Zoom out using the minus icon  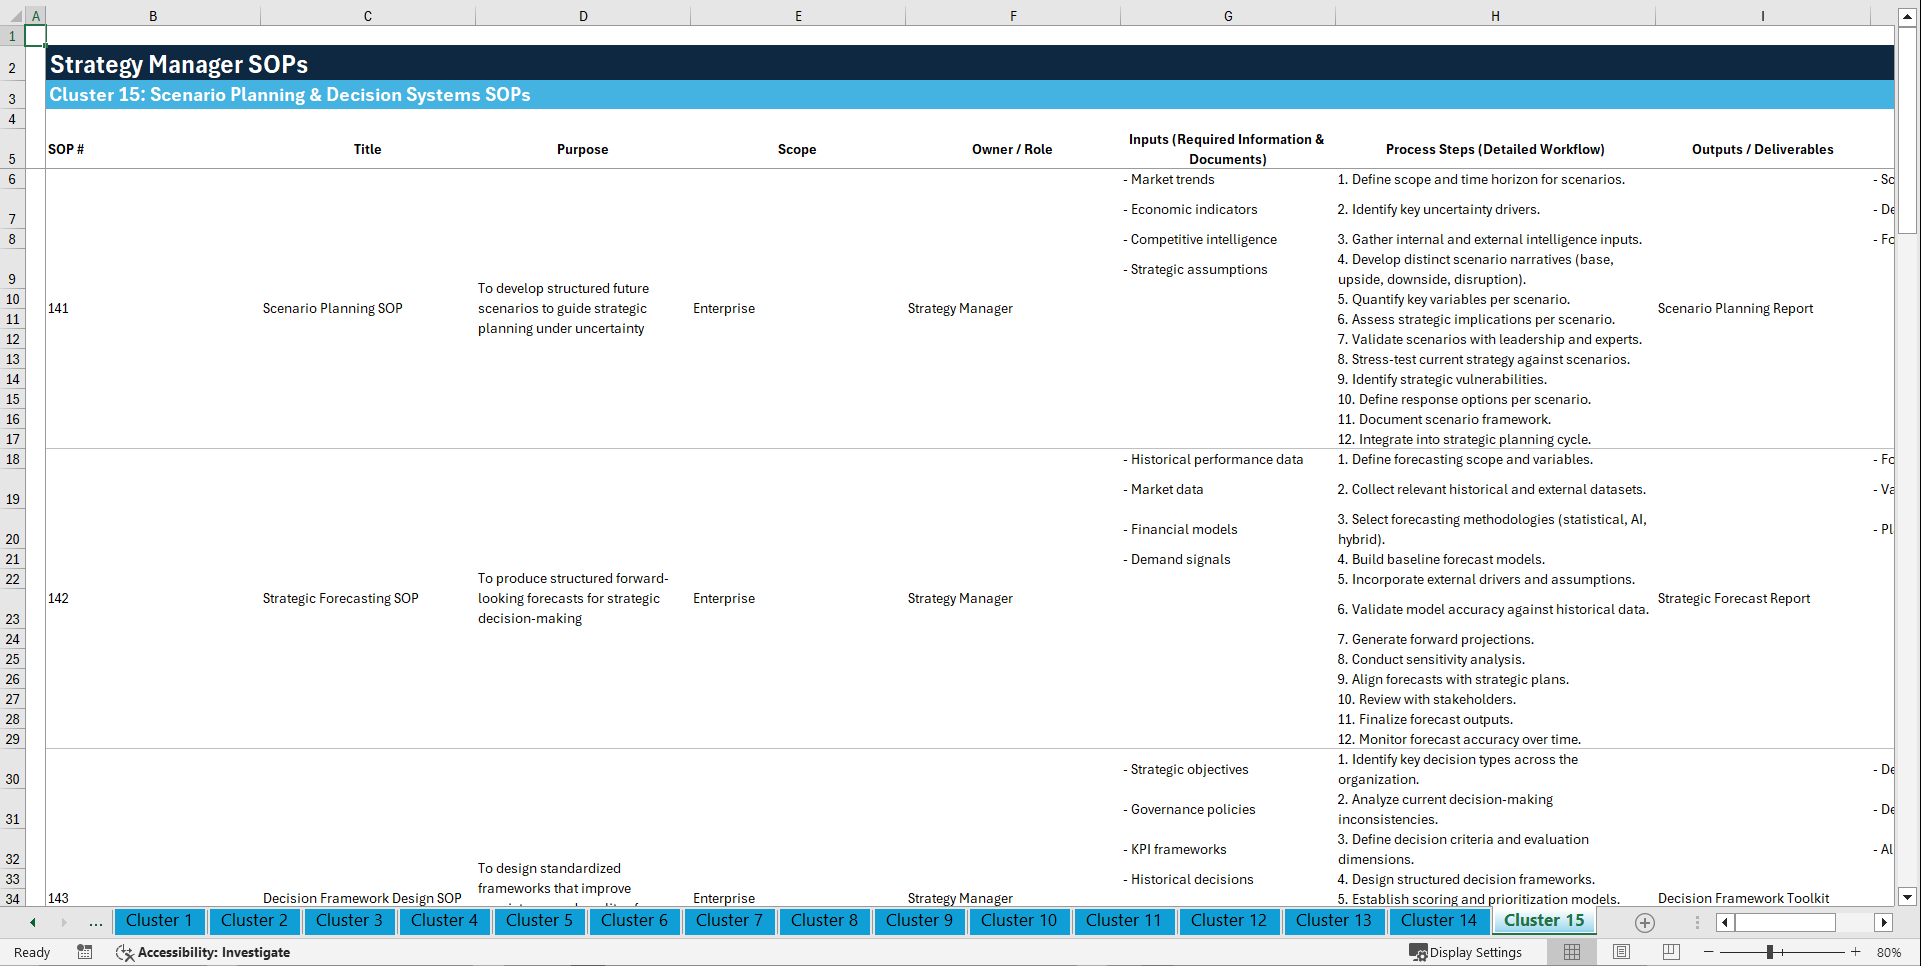[1708, 952]
